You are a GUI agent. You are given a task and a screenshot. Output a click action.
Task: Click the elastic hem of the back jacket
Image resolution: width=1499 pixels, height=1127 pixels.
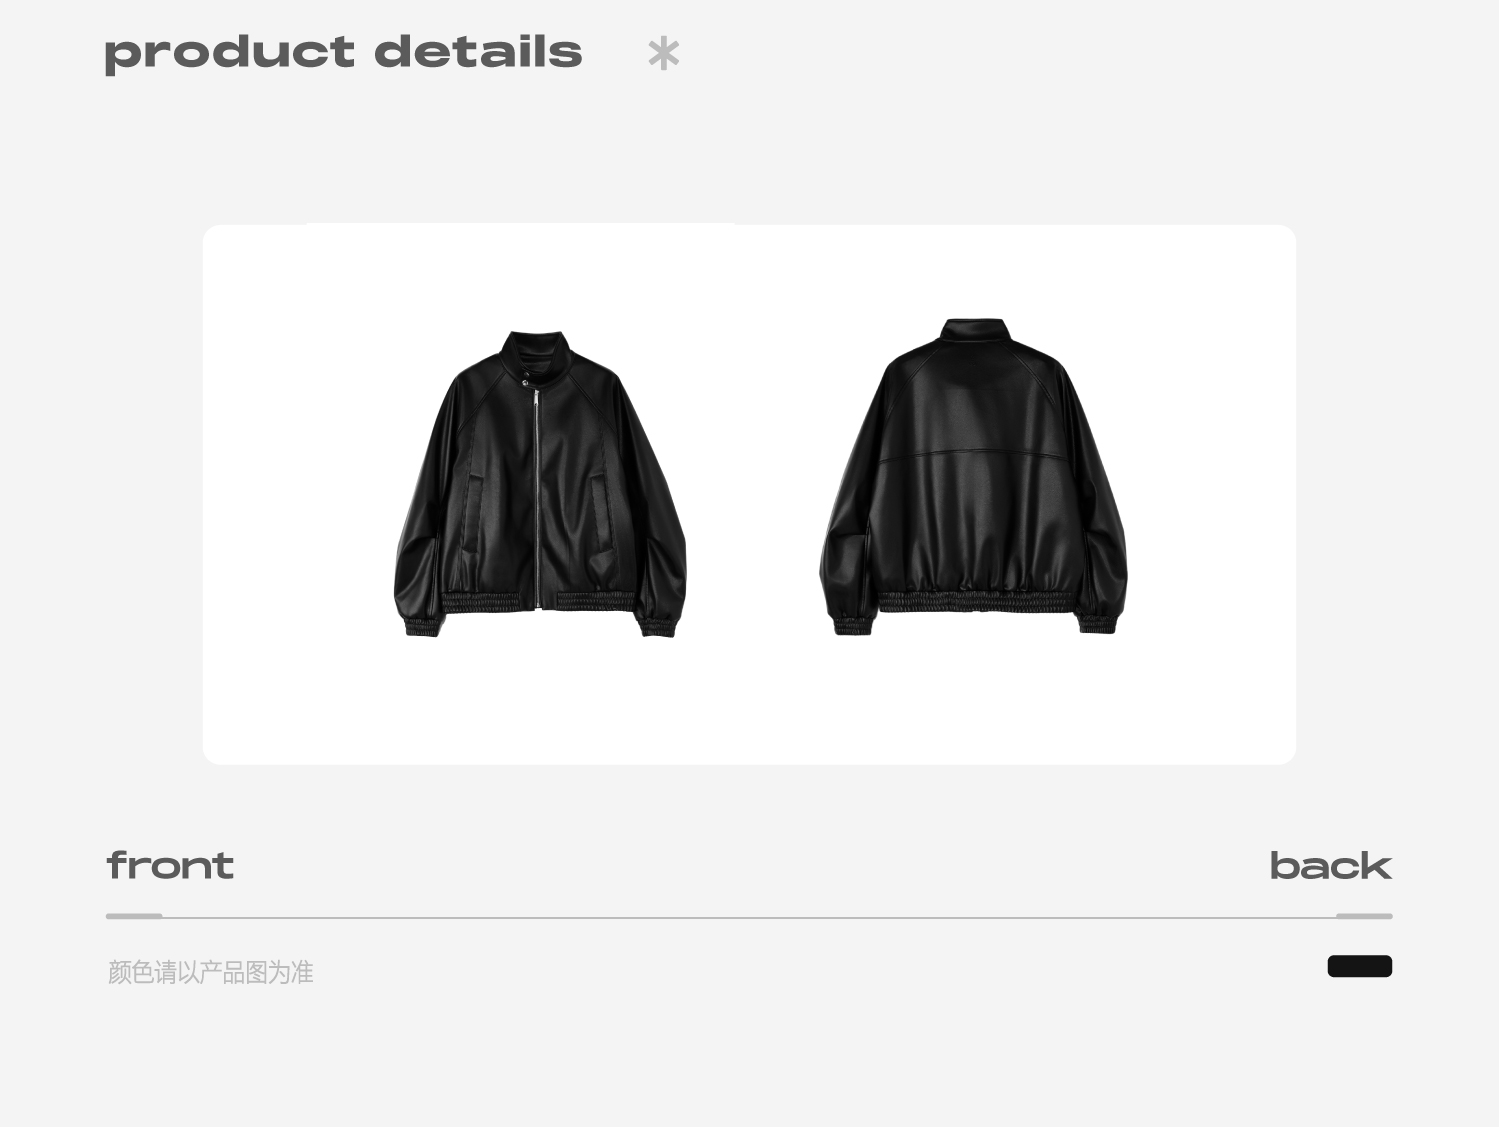(x=976, y=601)
